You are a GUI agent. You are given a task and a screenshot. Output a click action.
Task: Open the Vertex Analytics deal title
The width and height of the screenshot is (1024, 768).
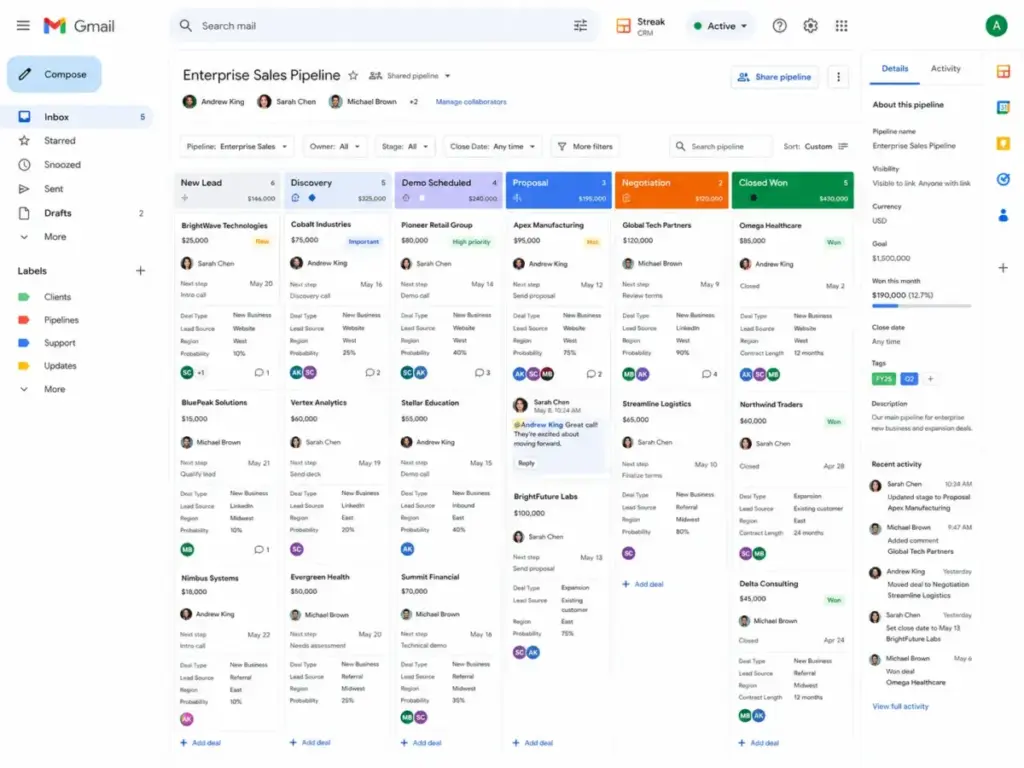pos(319,403)
